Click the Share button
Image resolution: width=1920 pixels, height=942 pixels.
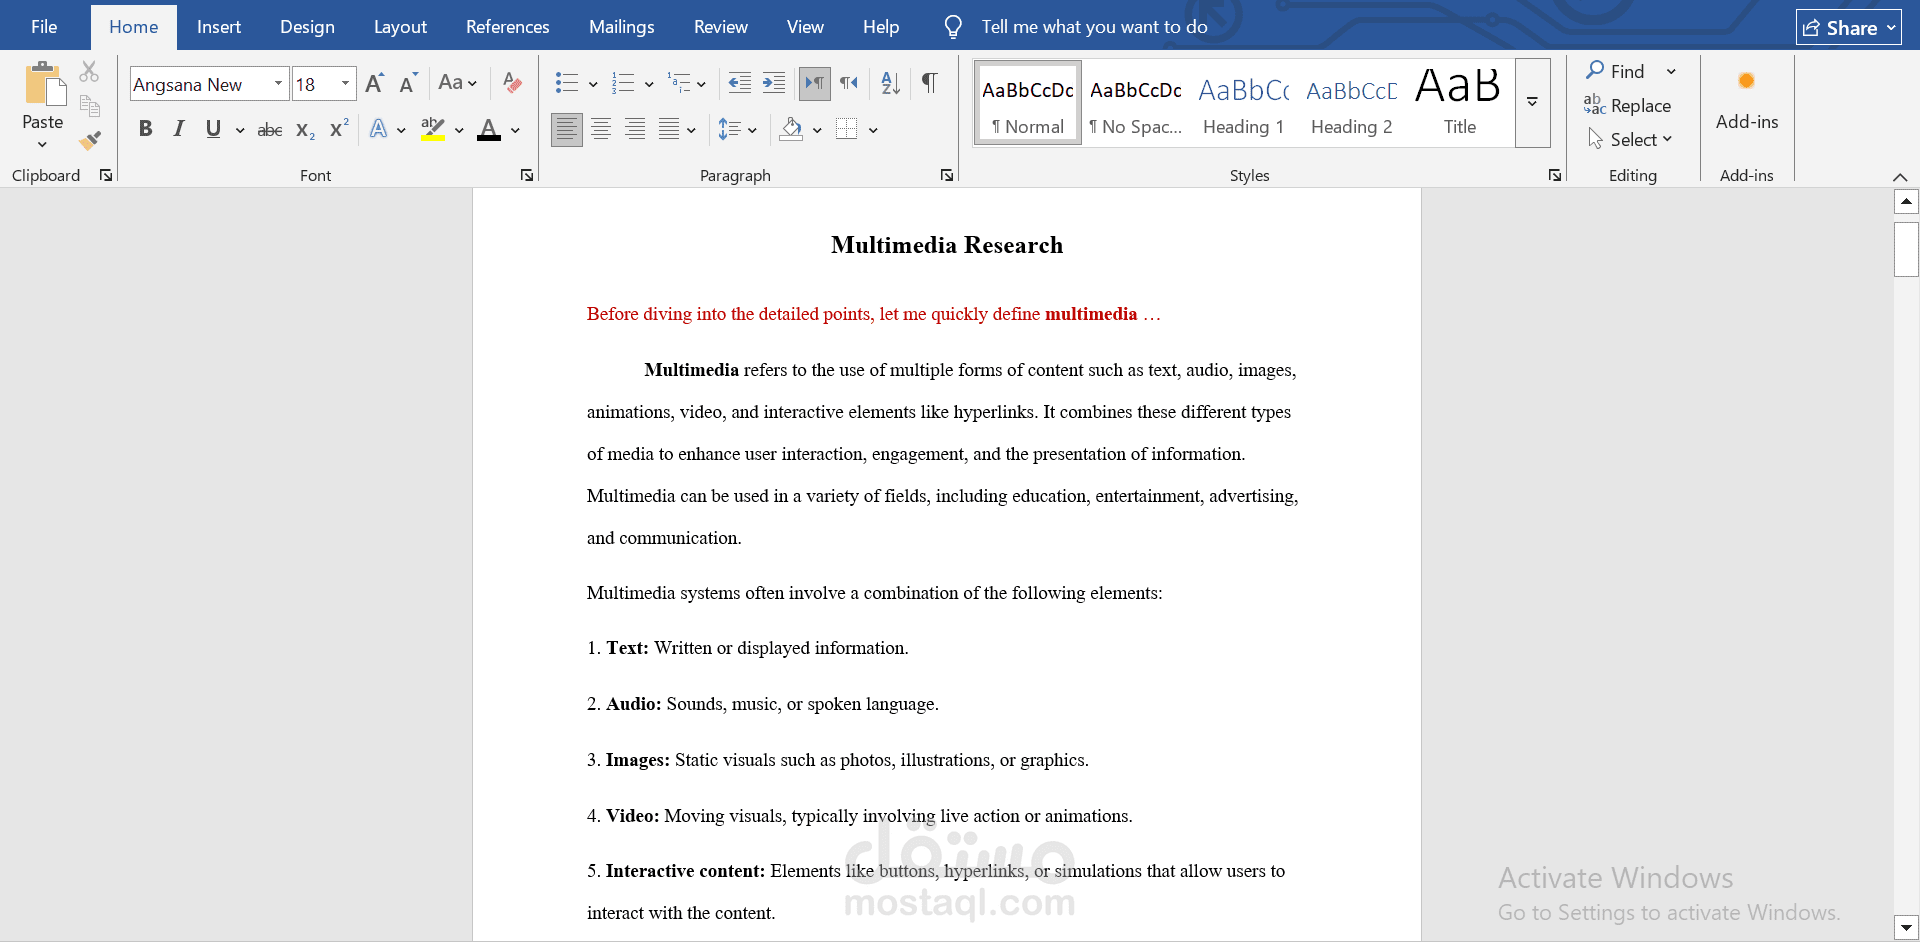pos(1848,28)
